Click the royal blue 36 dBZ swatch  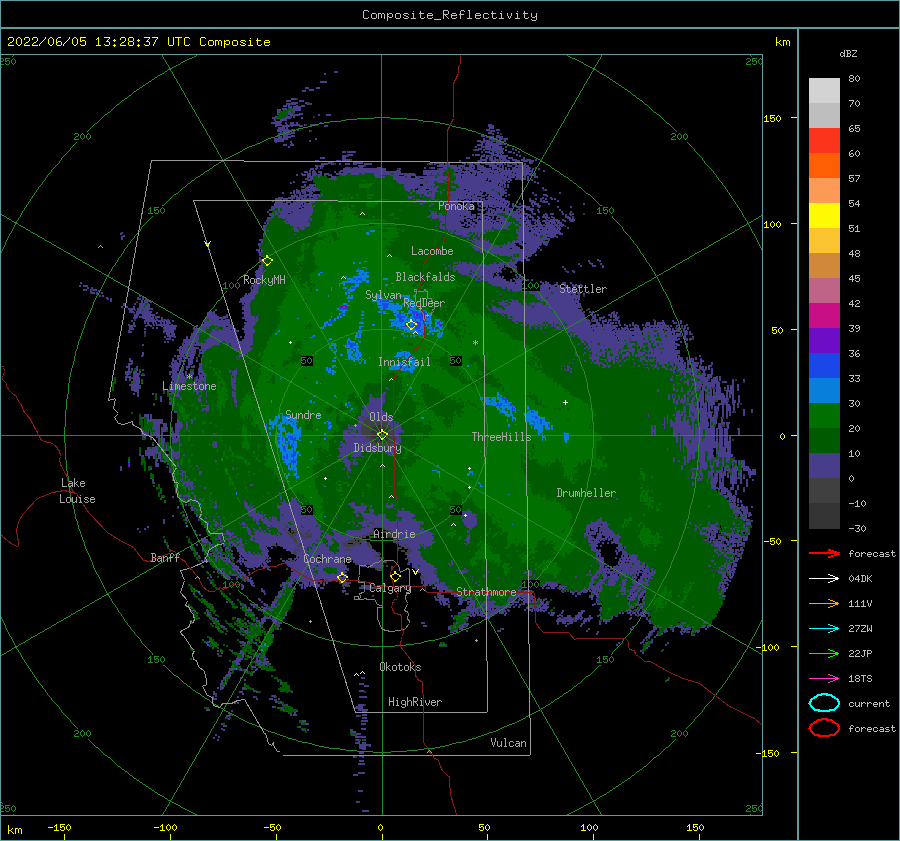(824, 365)
